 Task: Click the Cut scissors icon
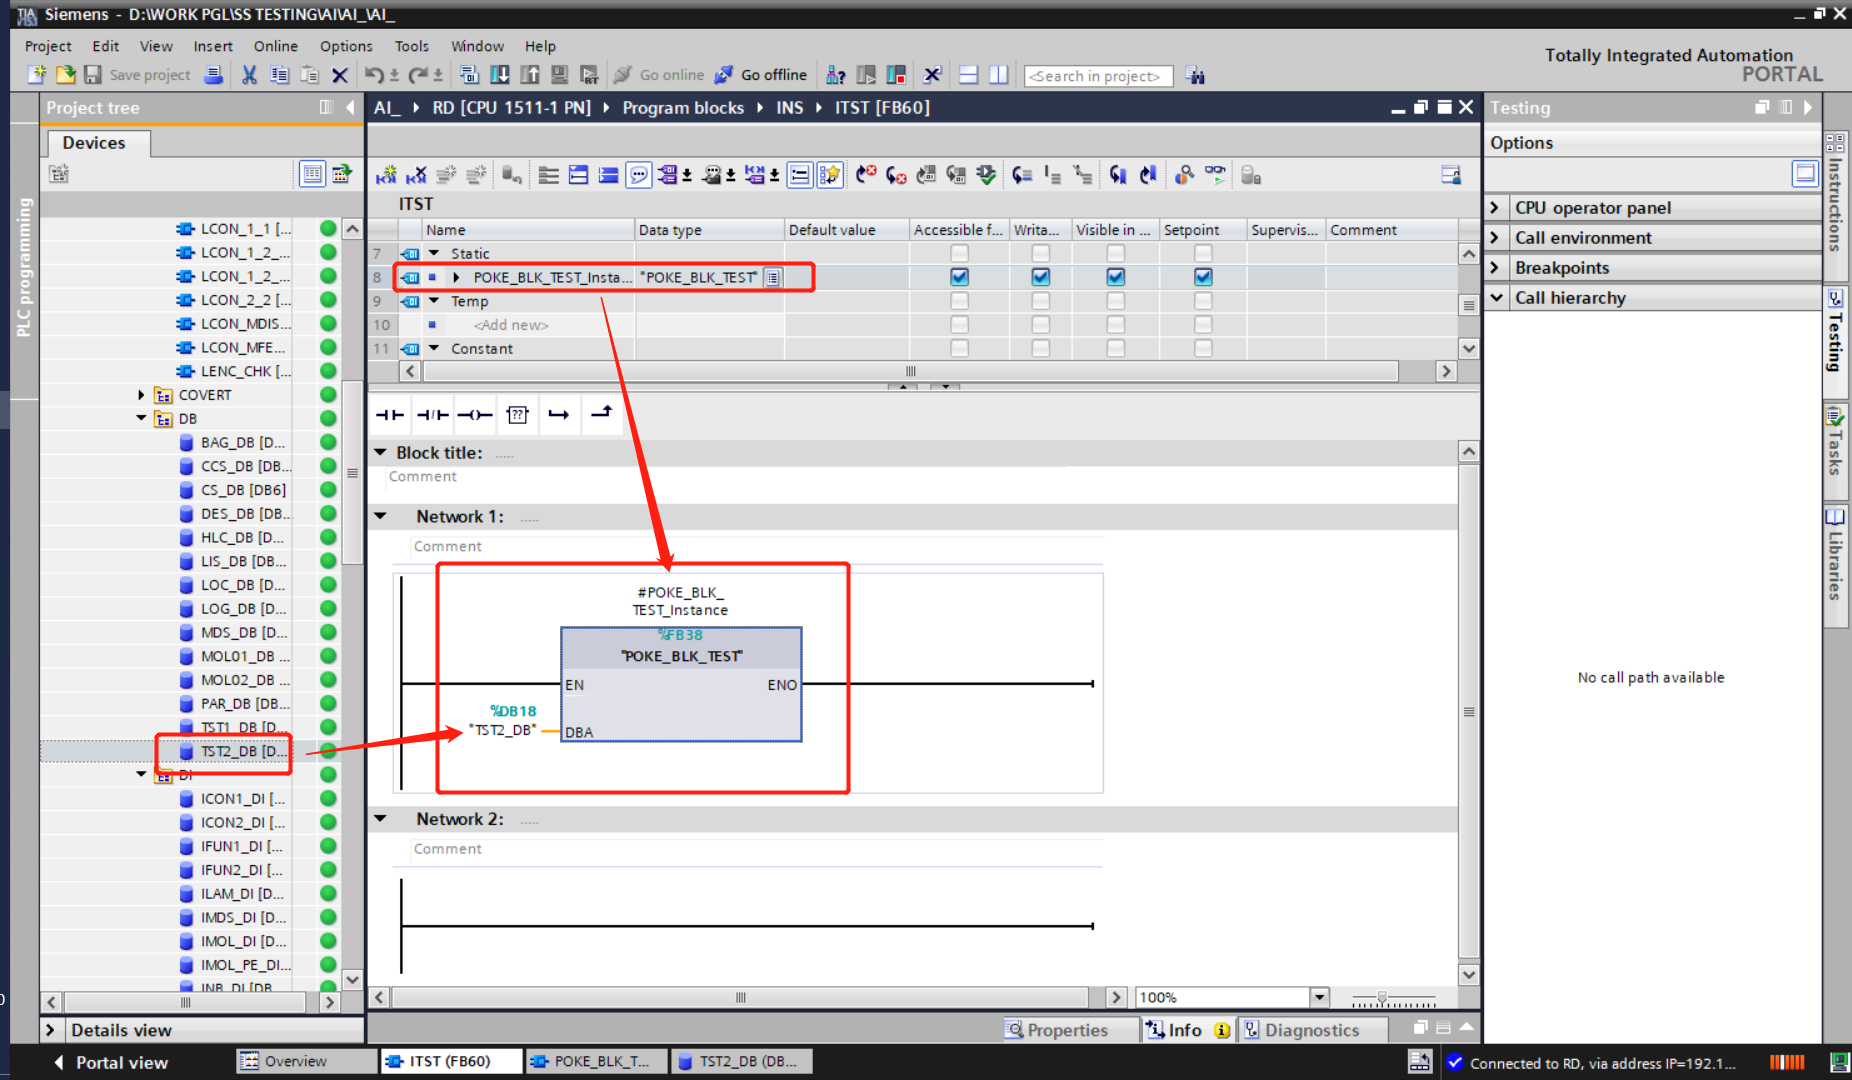[249, 75]
